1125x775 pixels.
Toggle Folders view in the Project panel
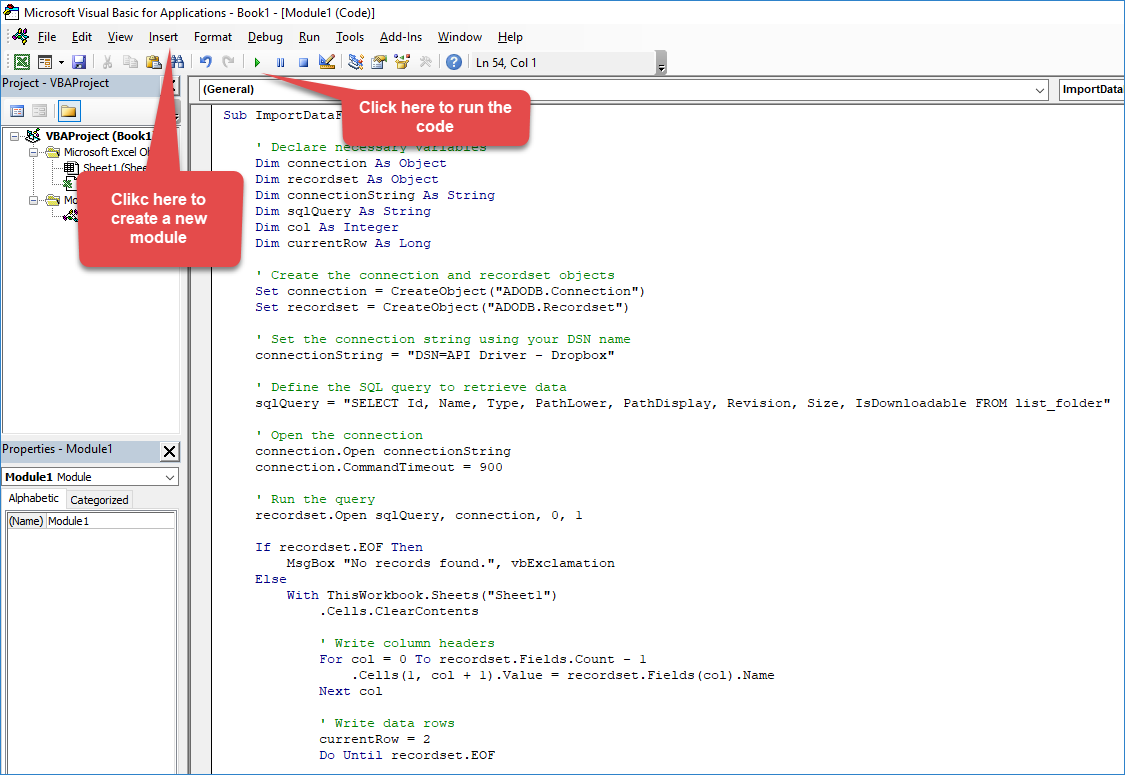68,111
